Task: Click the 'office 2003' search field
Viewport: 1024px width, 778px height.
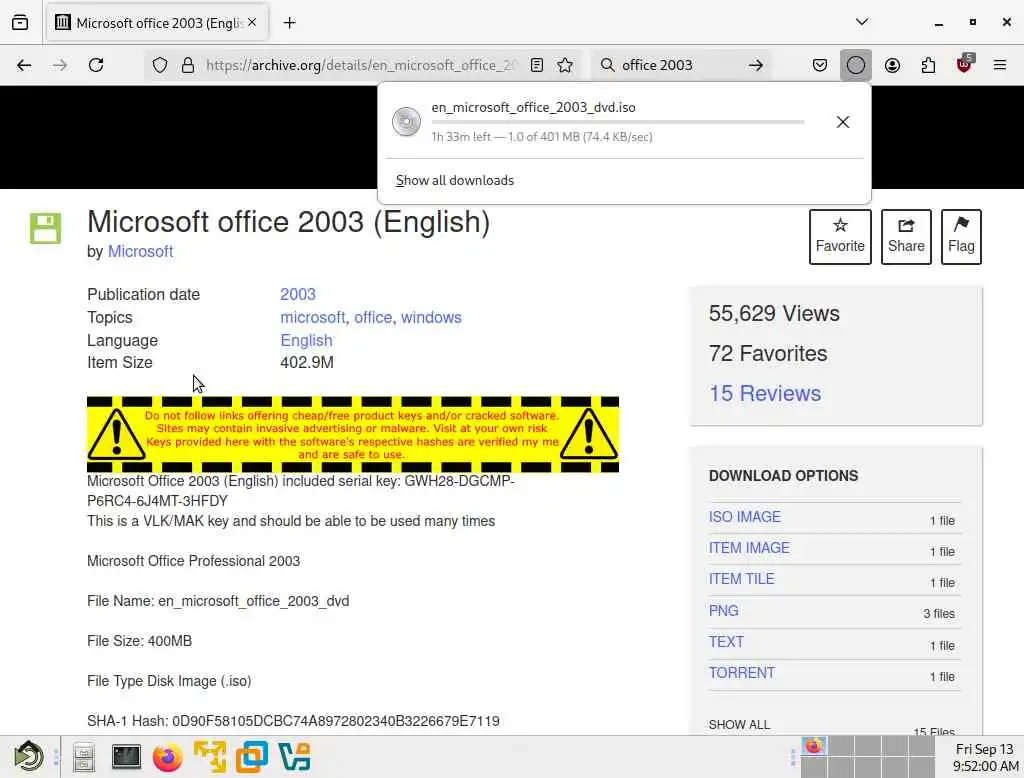Action: (679, 65)
